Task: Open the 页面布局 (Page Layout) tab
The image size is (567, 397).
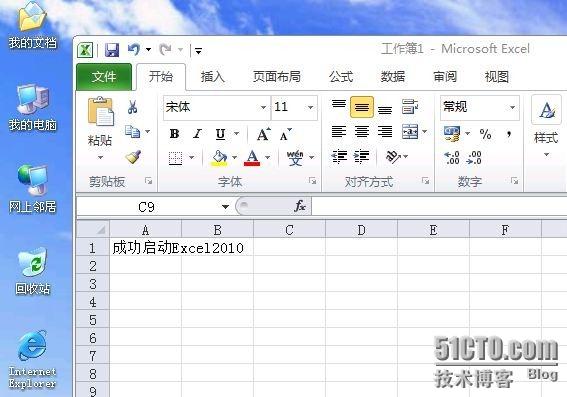Action: click(x=277, y=77)
